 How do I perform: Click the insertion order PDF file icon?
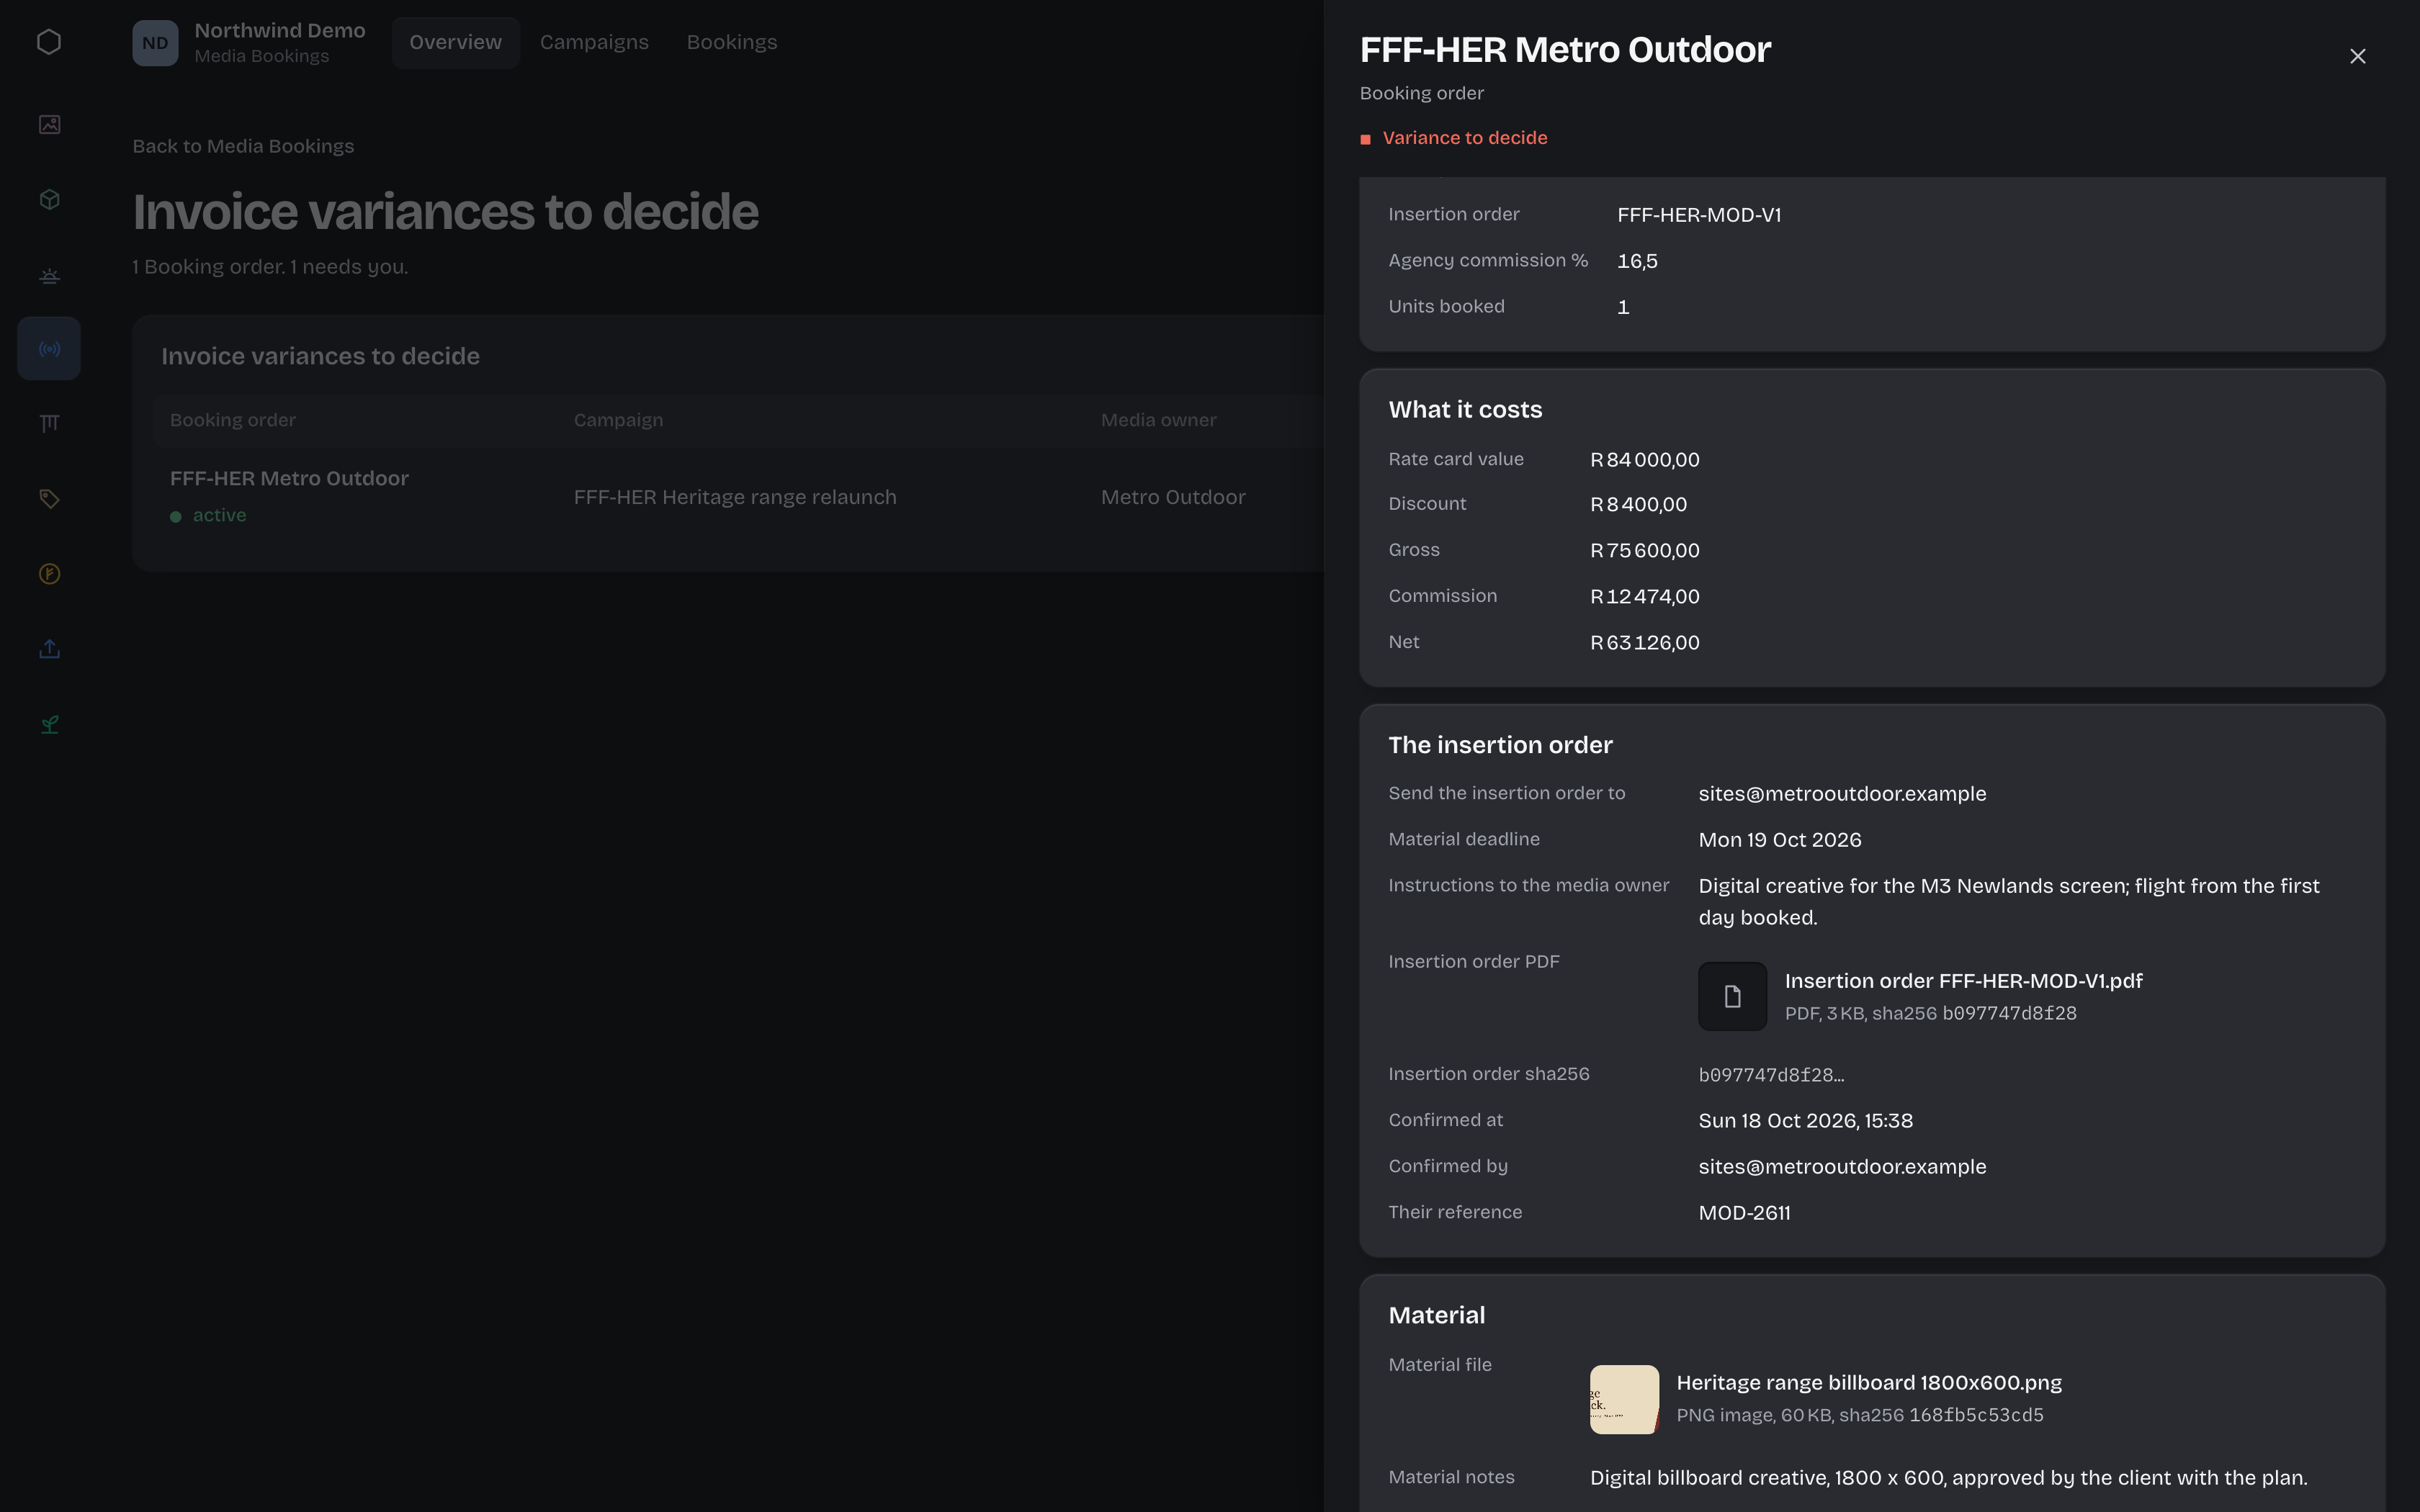click(1732, 996)
